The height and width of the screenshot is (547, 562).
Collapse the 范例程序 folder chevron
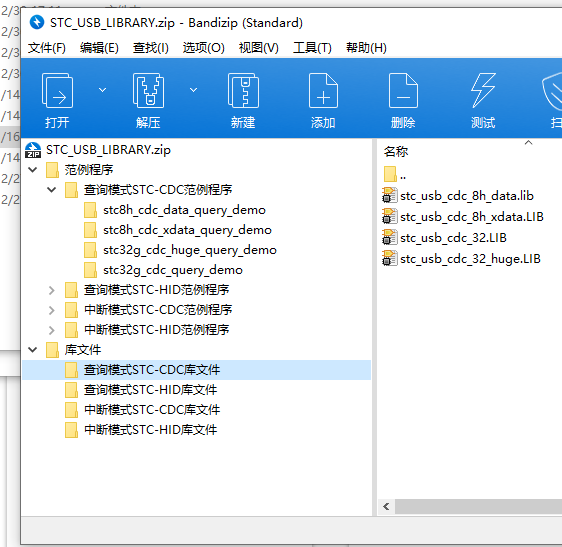point(33,170)
